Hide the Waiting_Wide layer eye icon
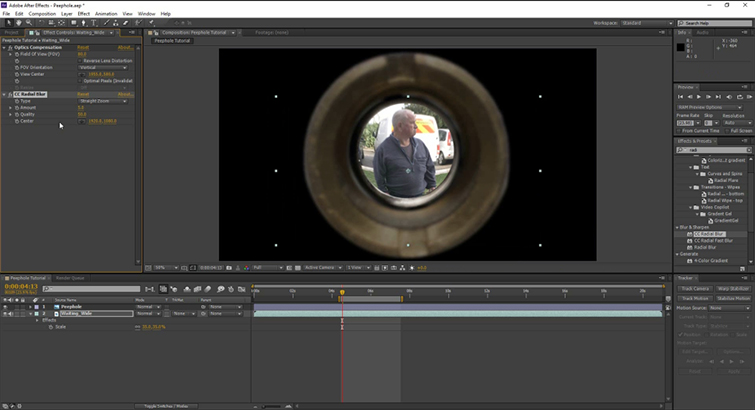755x410 pixels. [5, 314]
